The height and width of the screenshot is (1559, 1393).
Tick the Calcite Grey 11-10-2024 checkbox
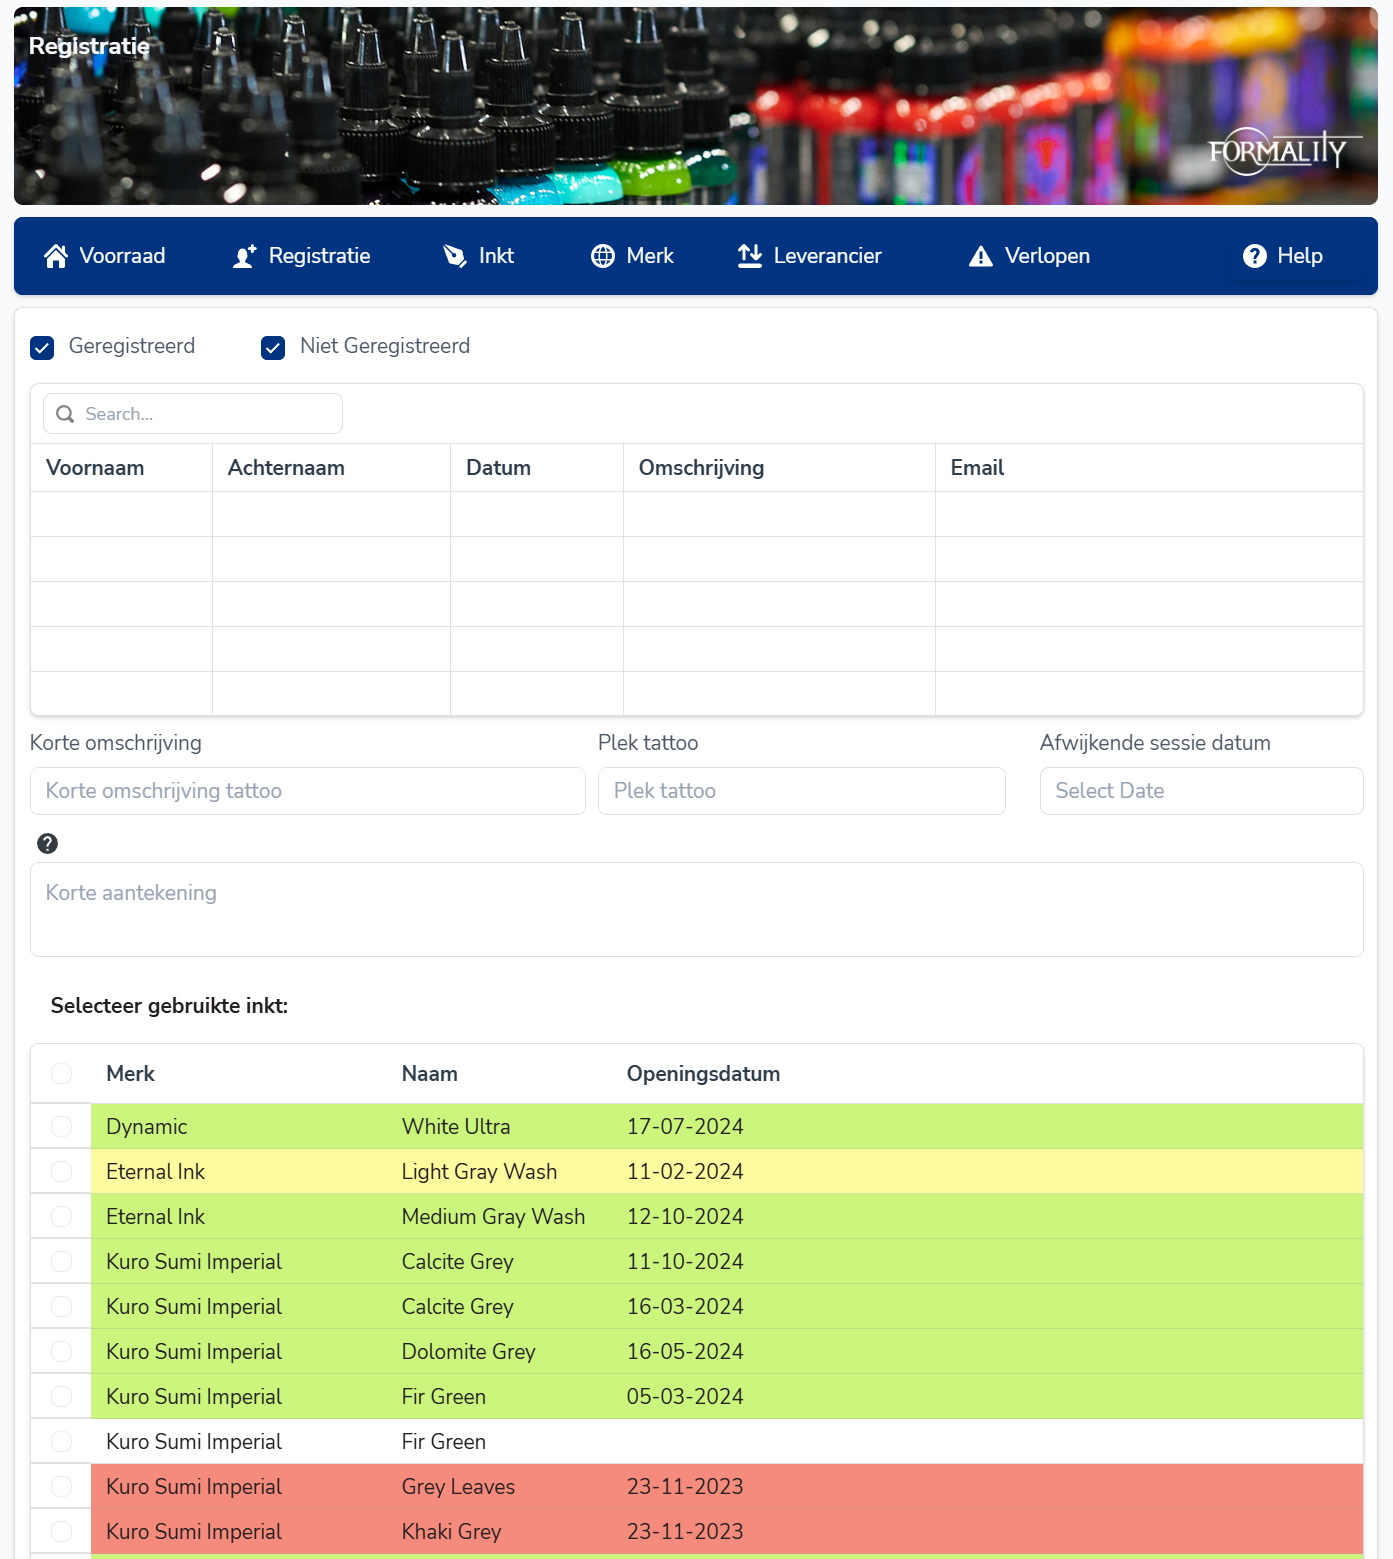point(62,1261)
